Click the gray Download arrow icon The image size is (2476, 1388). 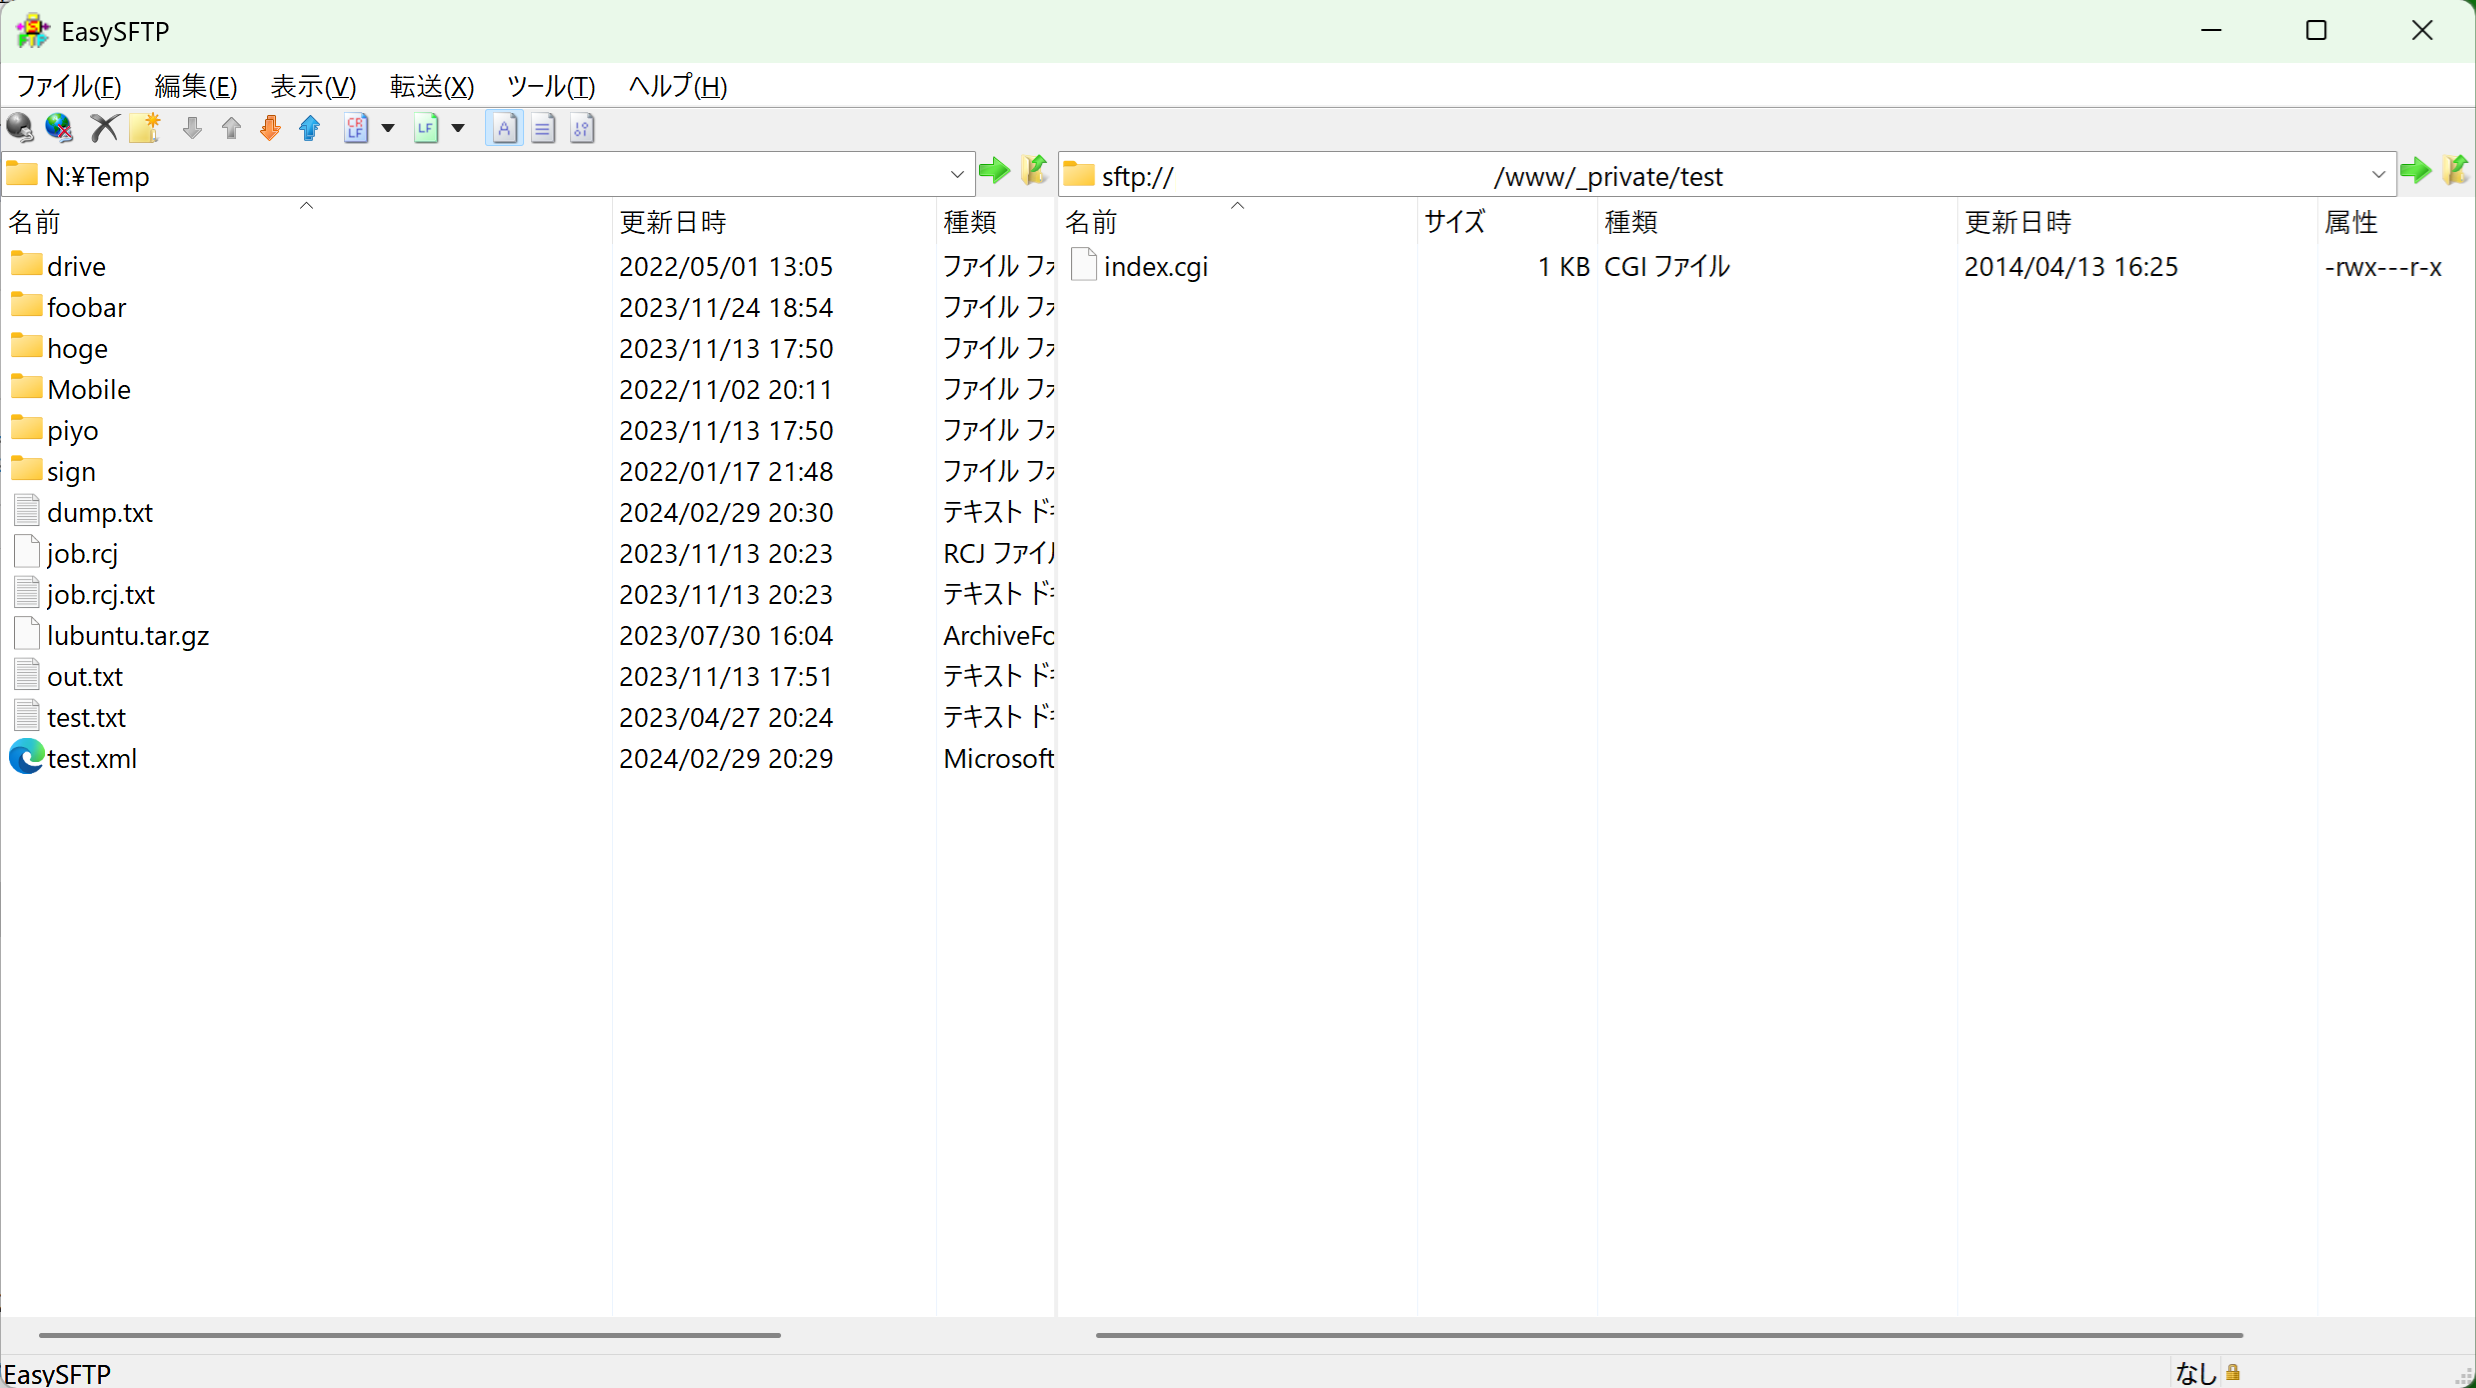(192, 128)
